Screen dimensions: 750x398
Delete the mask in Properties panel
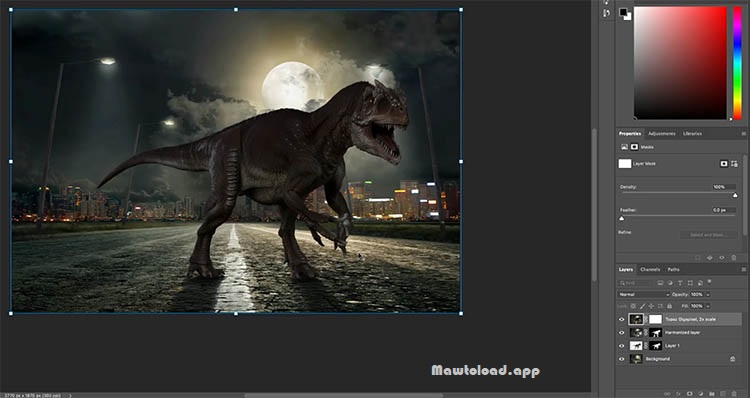[x=734, y=258]
